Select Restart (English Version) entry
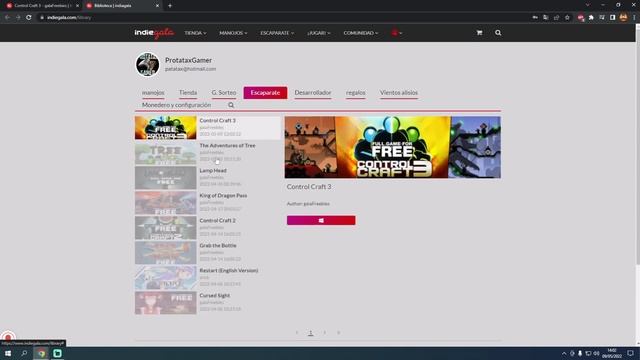640x360 pixels. click(x=208, y=278)
